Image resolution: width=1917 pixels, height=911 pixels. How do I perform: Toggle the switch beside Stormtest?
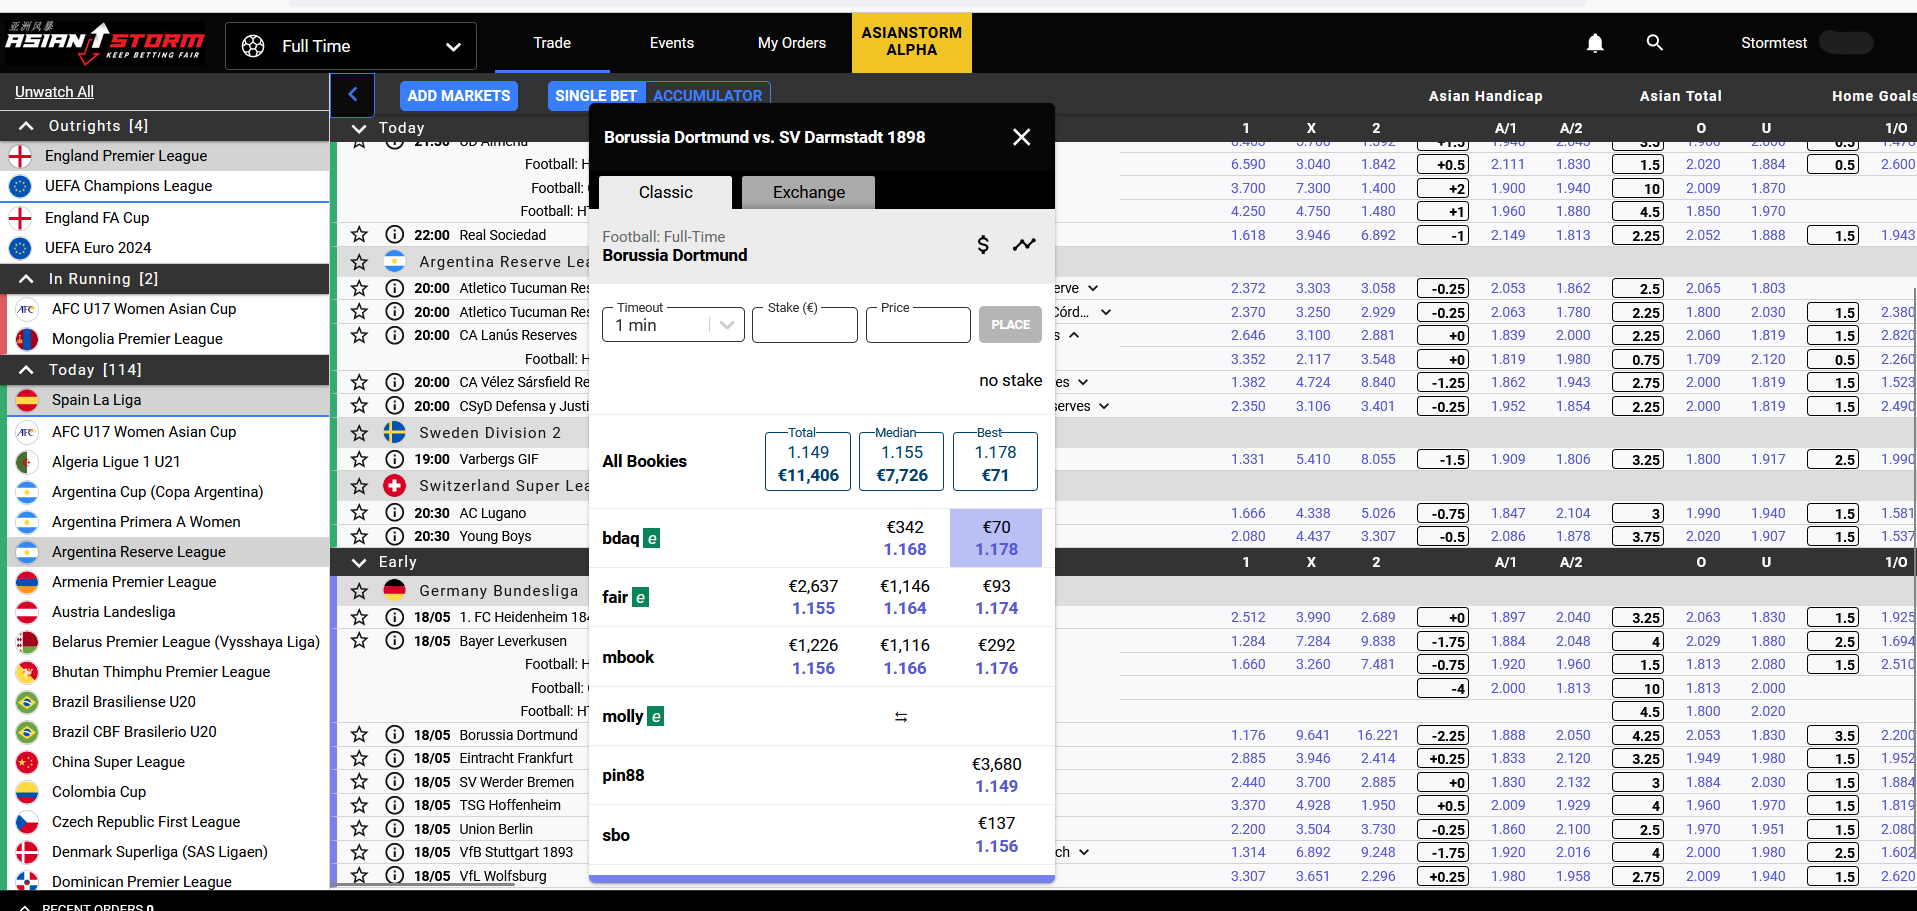click(1846, 43)
